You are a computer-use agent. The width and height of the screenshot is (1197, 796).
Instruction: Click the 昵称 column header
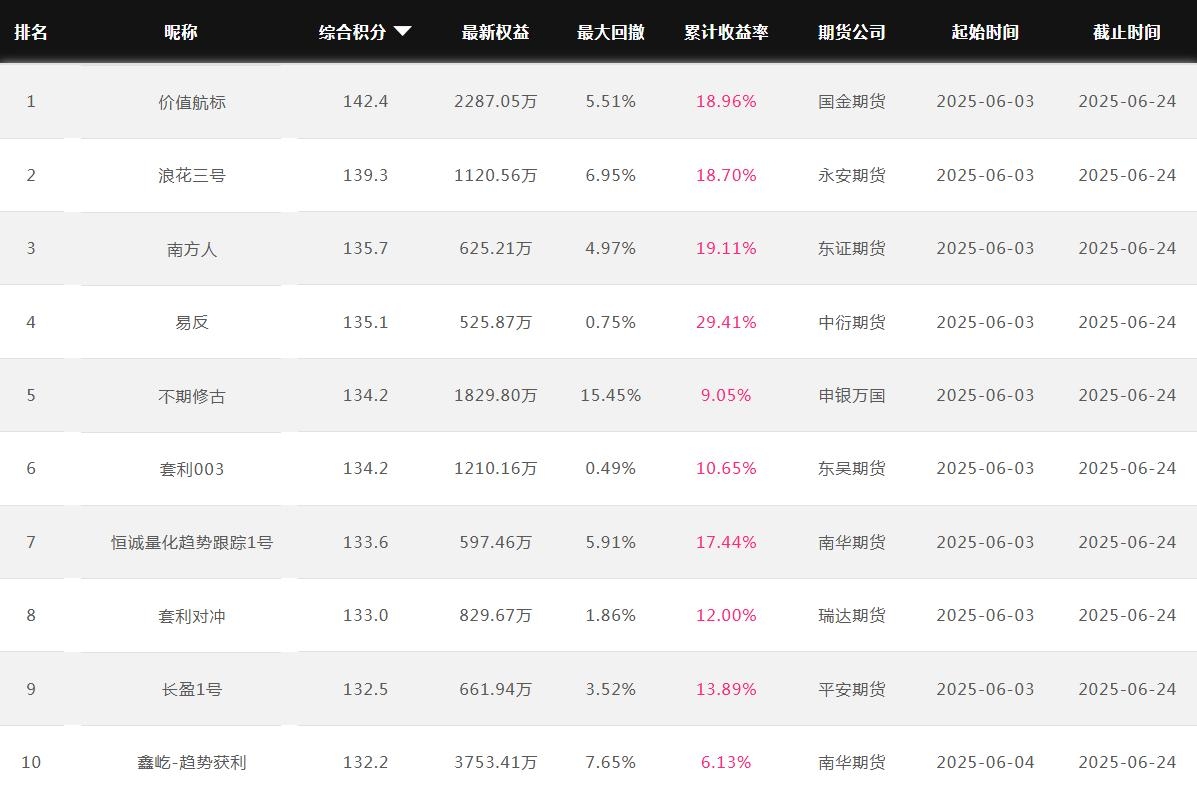click(181, 32)
